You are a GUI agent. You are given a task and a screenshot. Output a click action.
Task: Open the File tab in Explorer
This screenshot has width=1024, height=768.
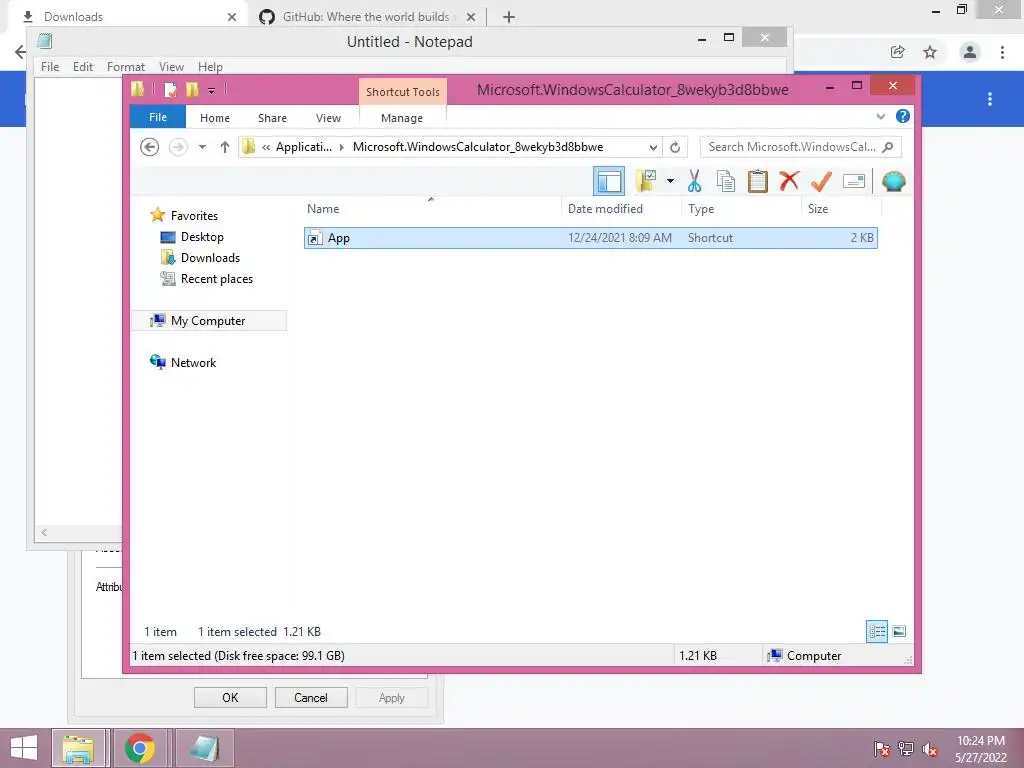(x=158, y=117)
